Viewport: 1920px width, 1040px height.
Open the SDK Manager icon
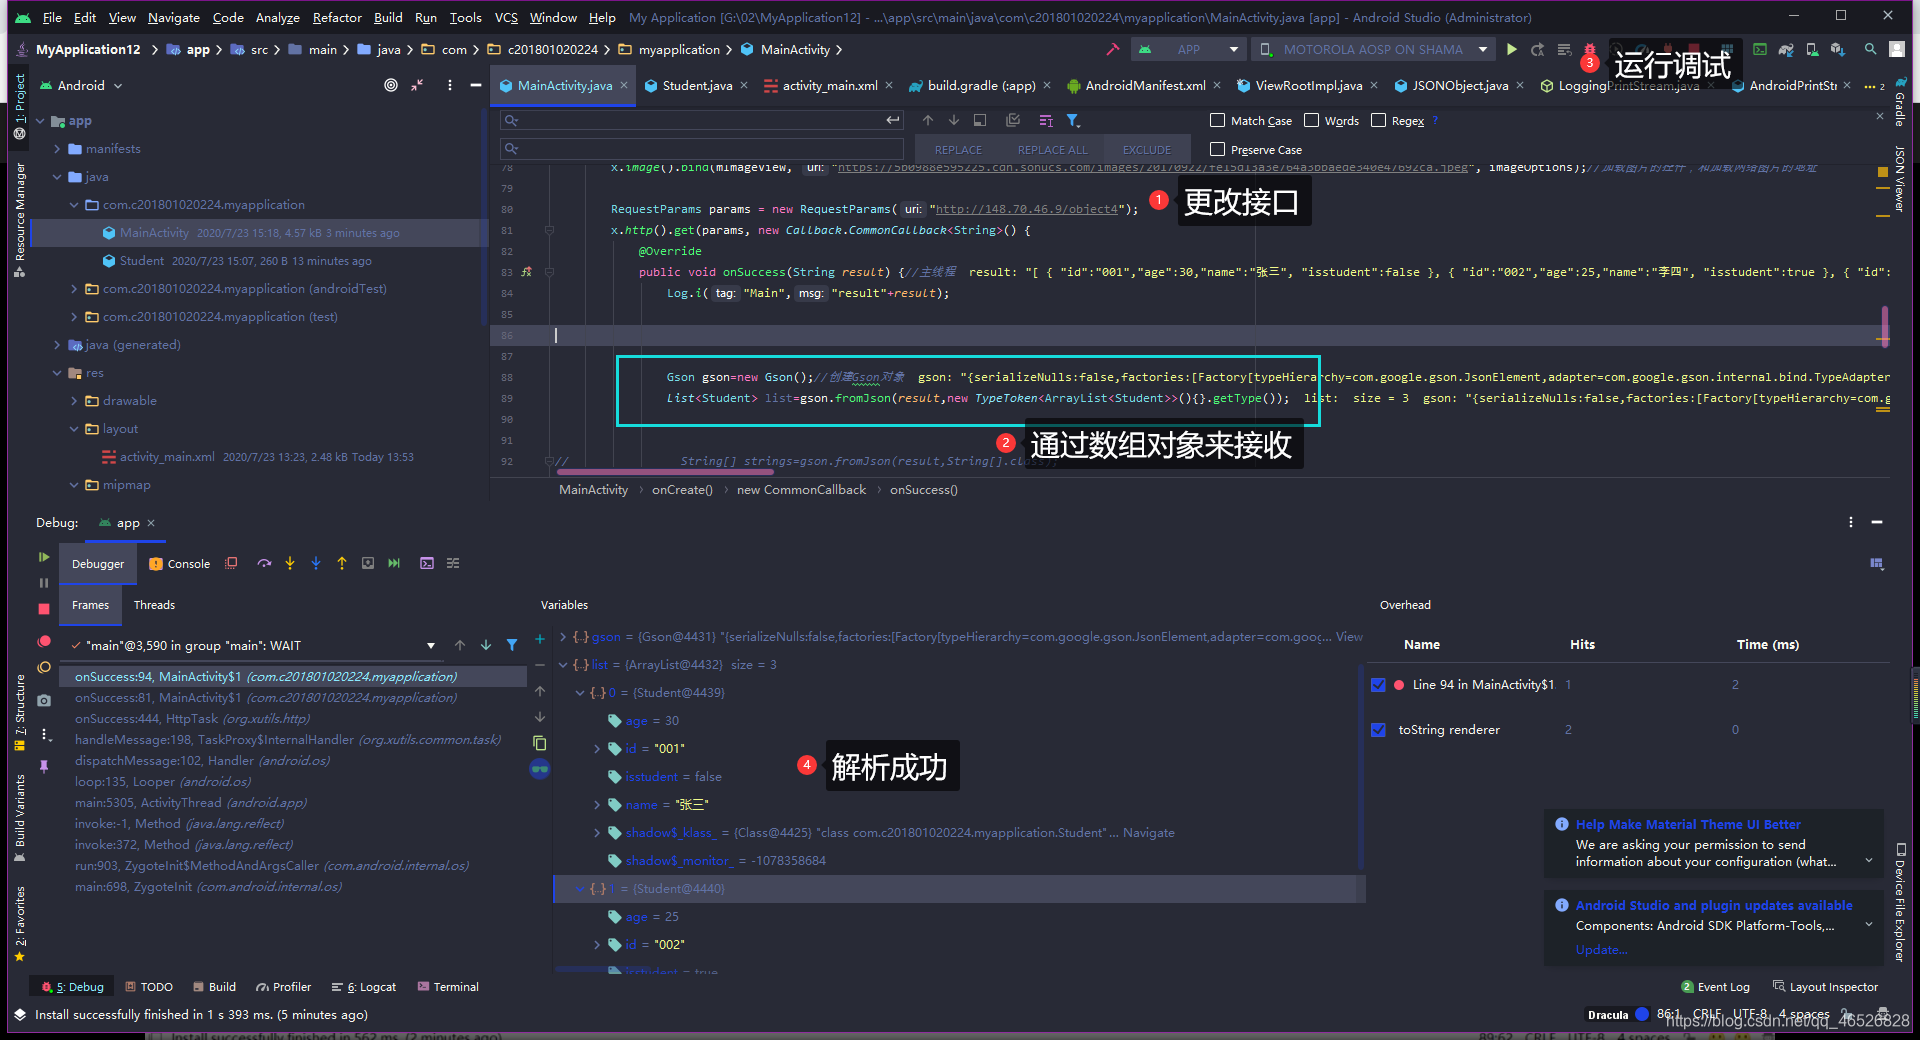1838,49
